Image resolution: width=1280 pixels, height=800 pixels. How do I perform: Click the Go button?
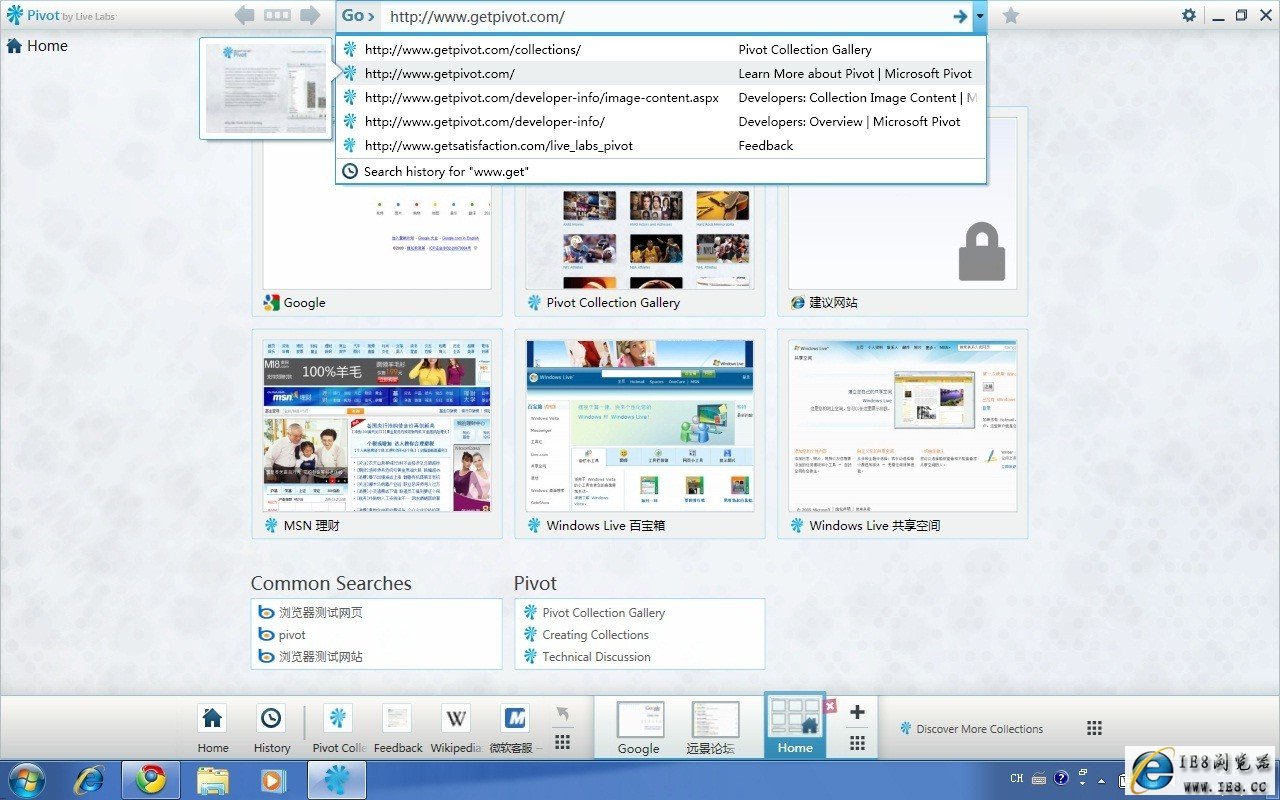[358, 16]
